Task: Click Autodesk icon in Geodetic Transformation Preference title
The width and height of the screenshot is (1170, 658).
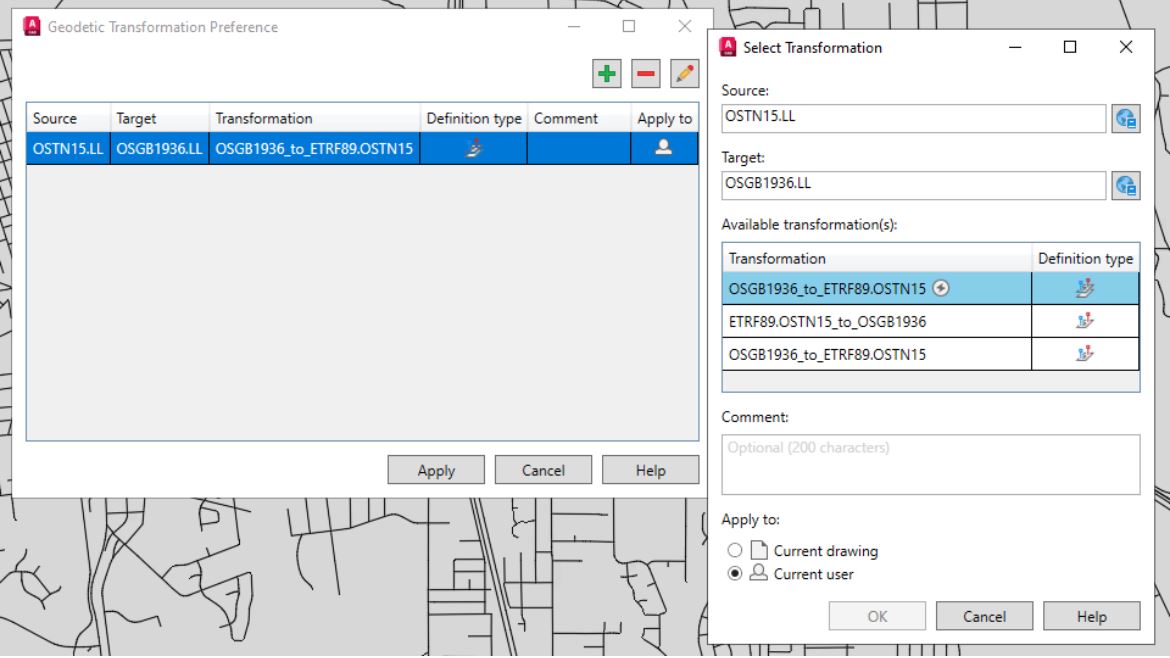Action: pos(31,26)
